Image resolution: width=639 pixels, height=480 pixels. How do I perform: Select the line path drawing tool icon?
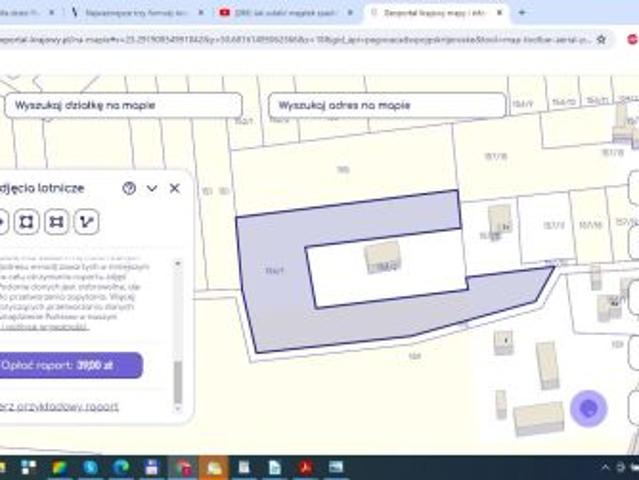tap(86, 222)
